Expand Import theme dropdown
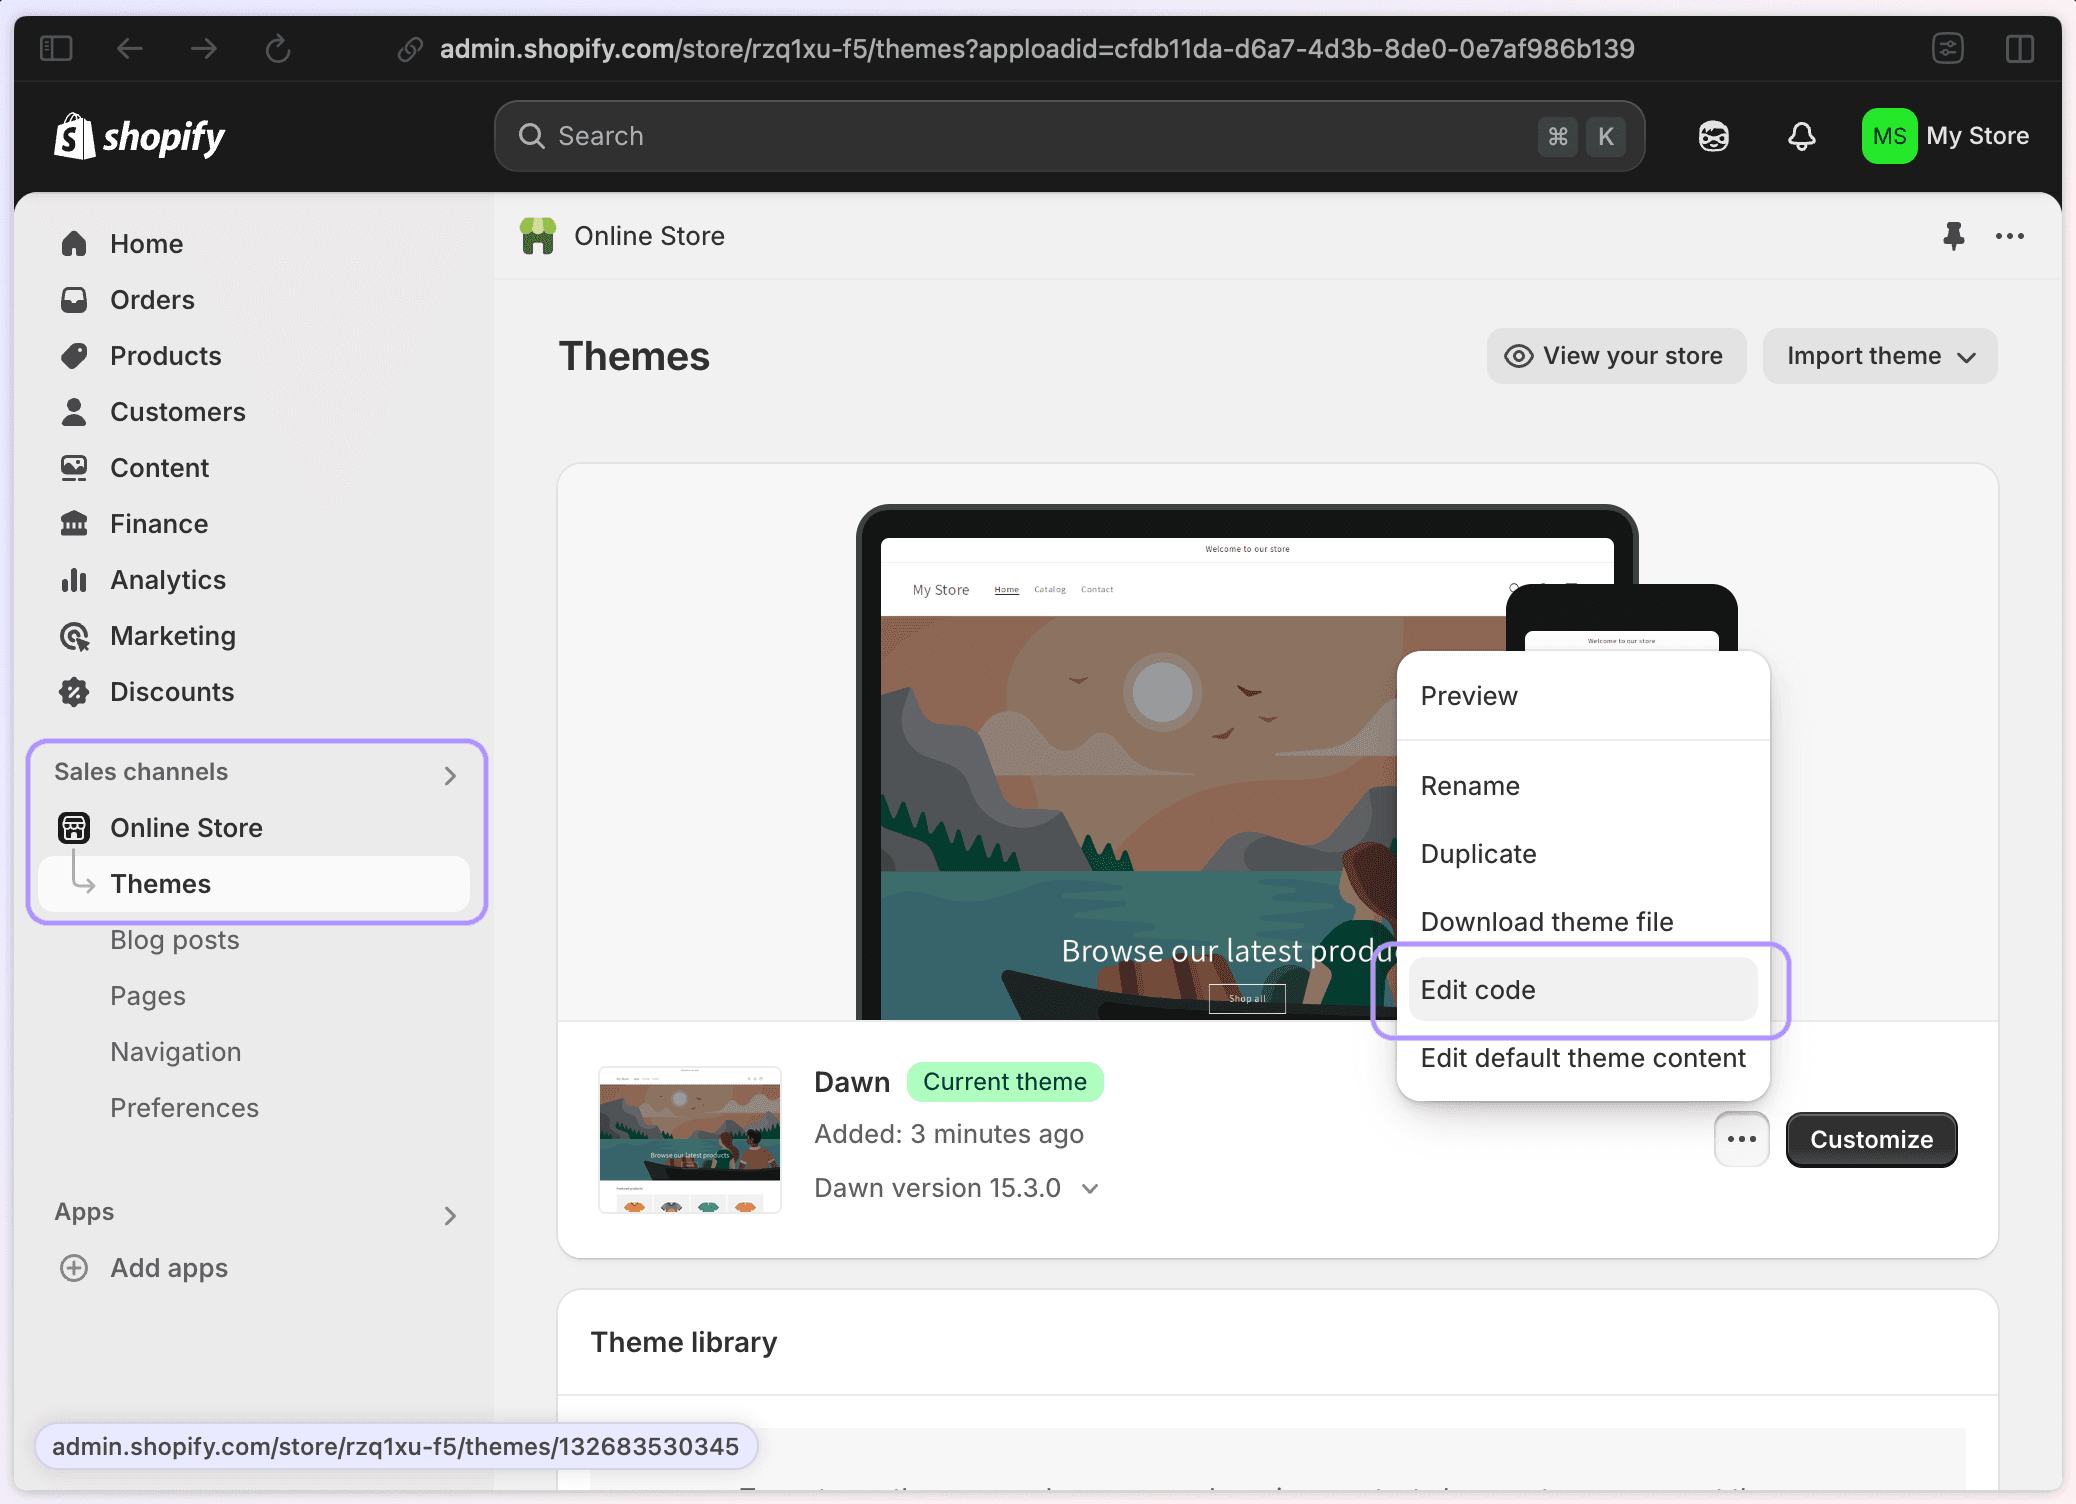This screenshot has width=2076, height=1504. (x=1879, y=356)
